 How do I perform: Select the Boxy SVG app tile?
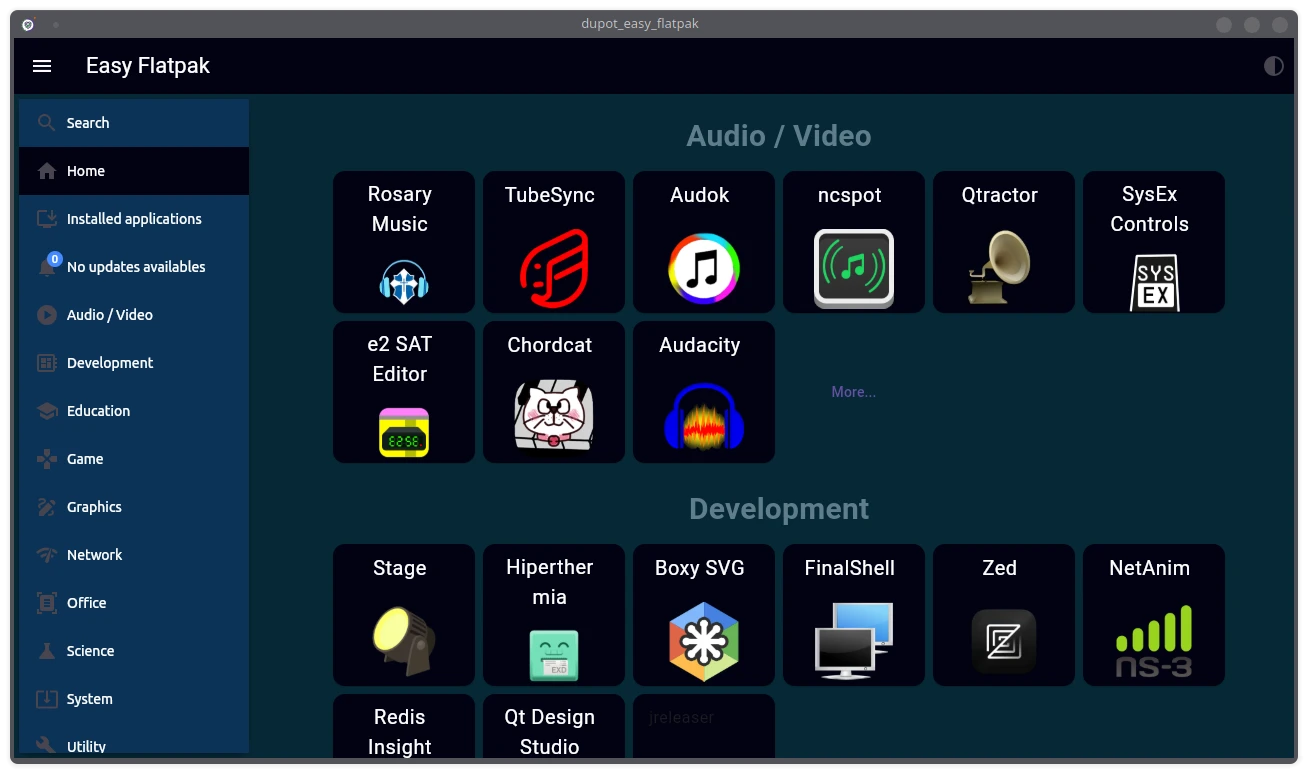(704, 615)
